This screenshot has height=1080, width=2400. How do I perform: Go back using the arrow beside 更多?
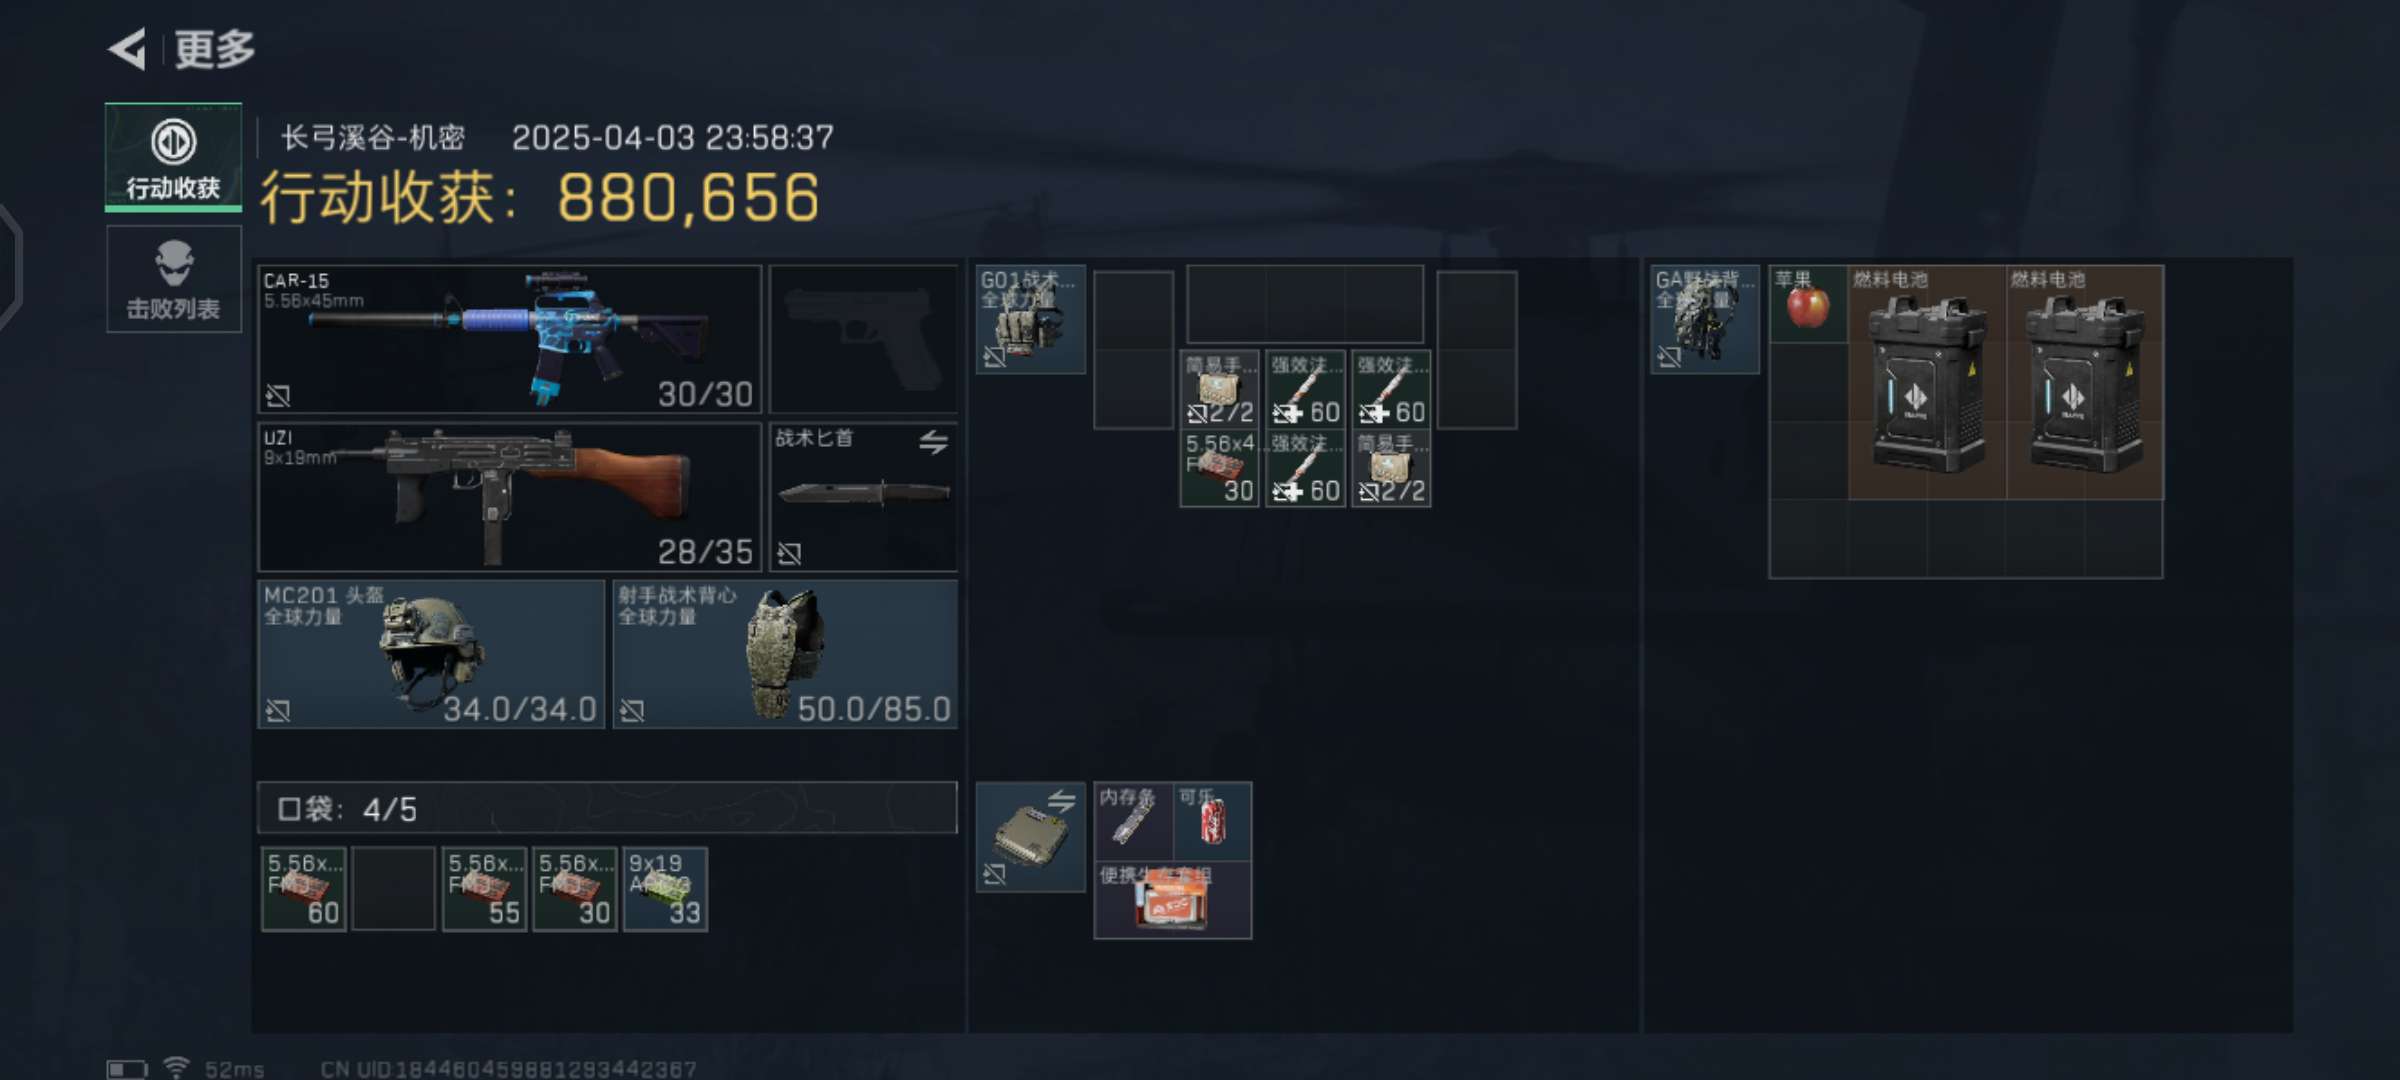(x=127, y=49)
